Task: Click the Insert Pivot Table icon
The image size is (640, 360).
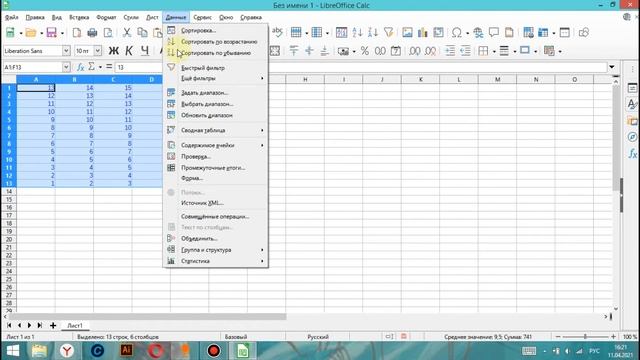Action: (x=438, y=32)
